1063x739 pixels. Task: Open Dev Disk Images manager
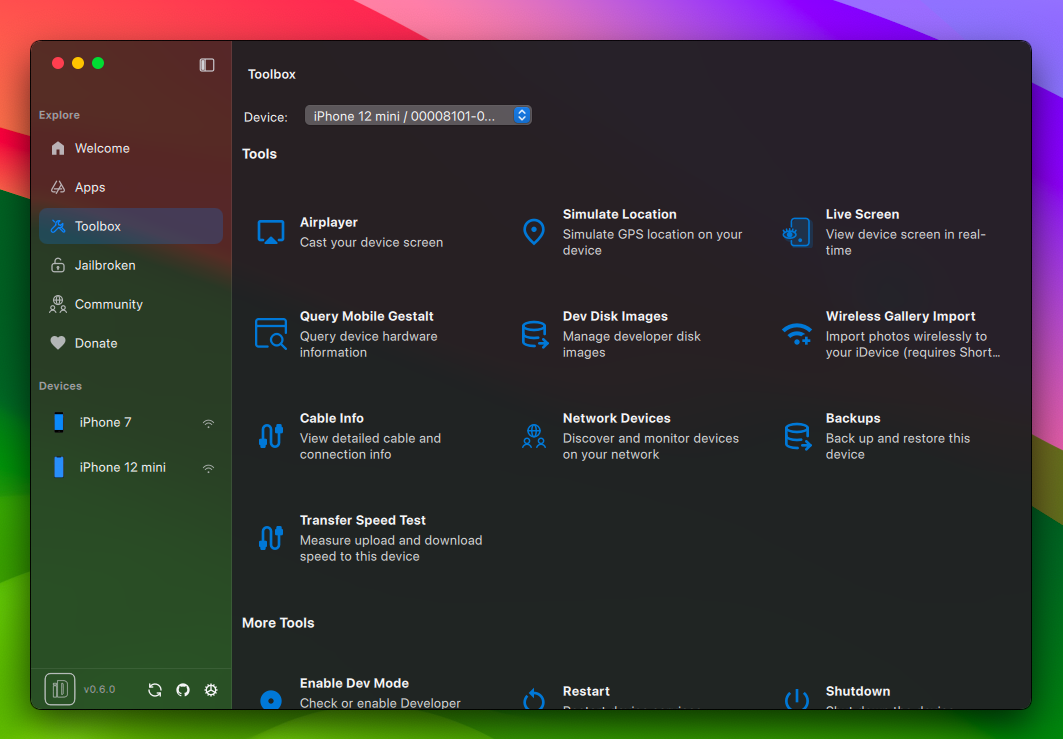(x=635, y=334)
